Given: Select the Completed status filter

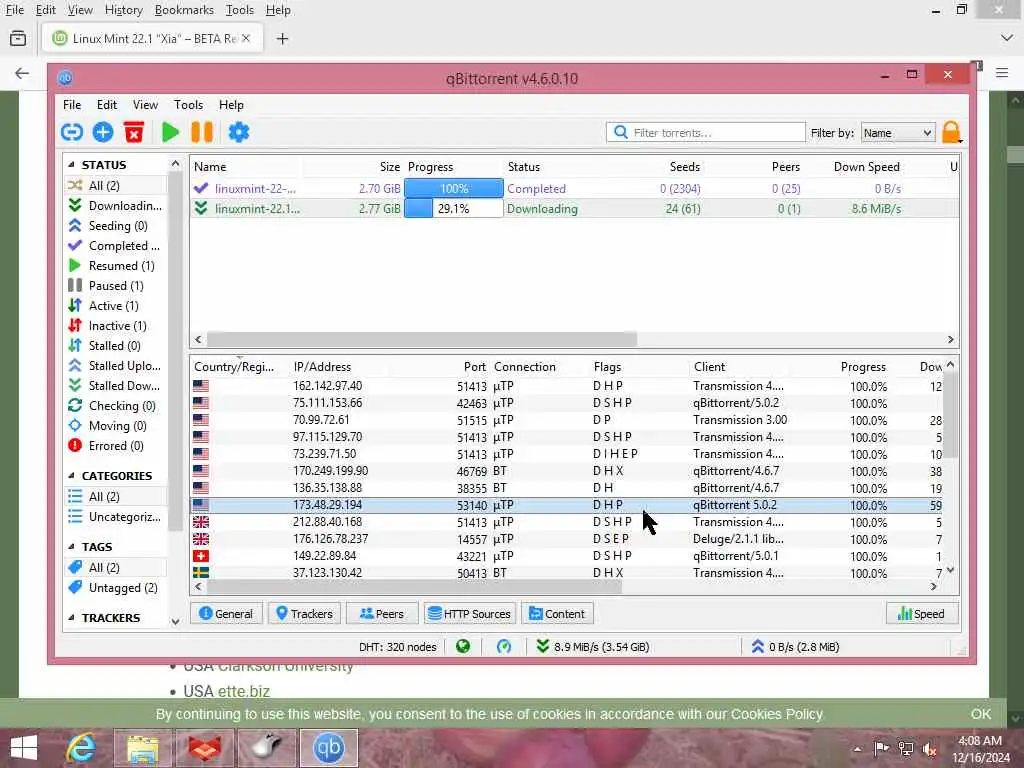Looking at the screenshot, I should (x=115, y=246).
